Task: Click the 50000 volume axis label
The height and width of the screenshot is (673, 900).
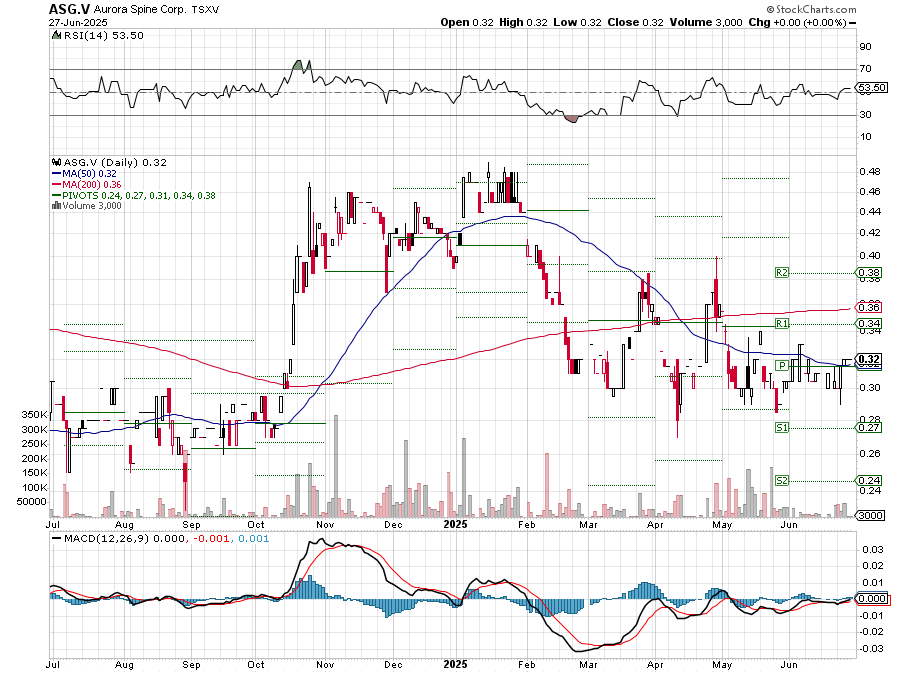Action: click(32, 501)
